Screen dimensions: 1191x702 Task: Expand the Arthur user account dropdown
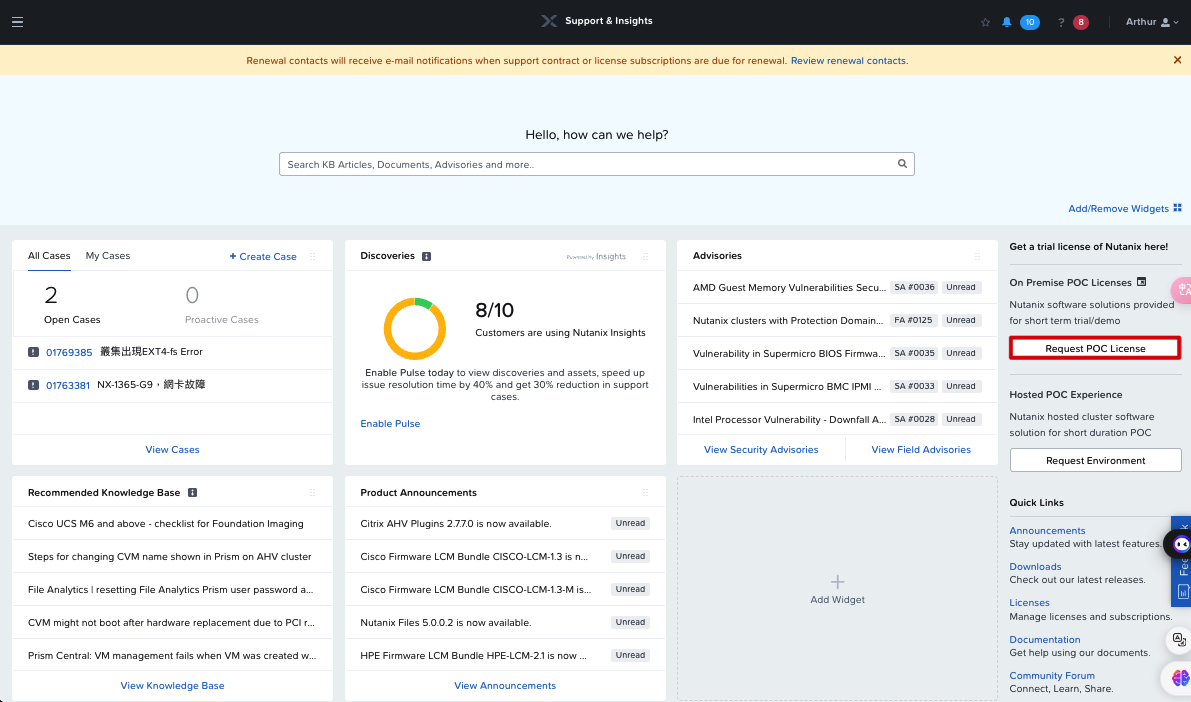pos(1152,22)
